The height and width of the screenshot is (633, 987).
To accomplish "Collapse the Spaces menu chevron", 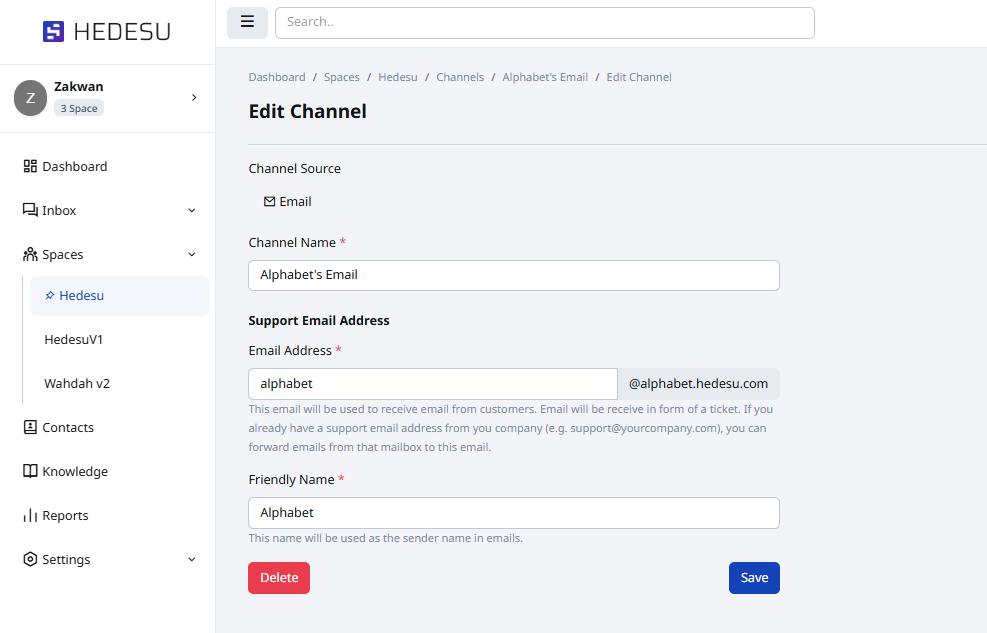I will pyautogui.click(x=192, y=255).
